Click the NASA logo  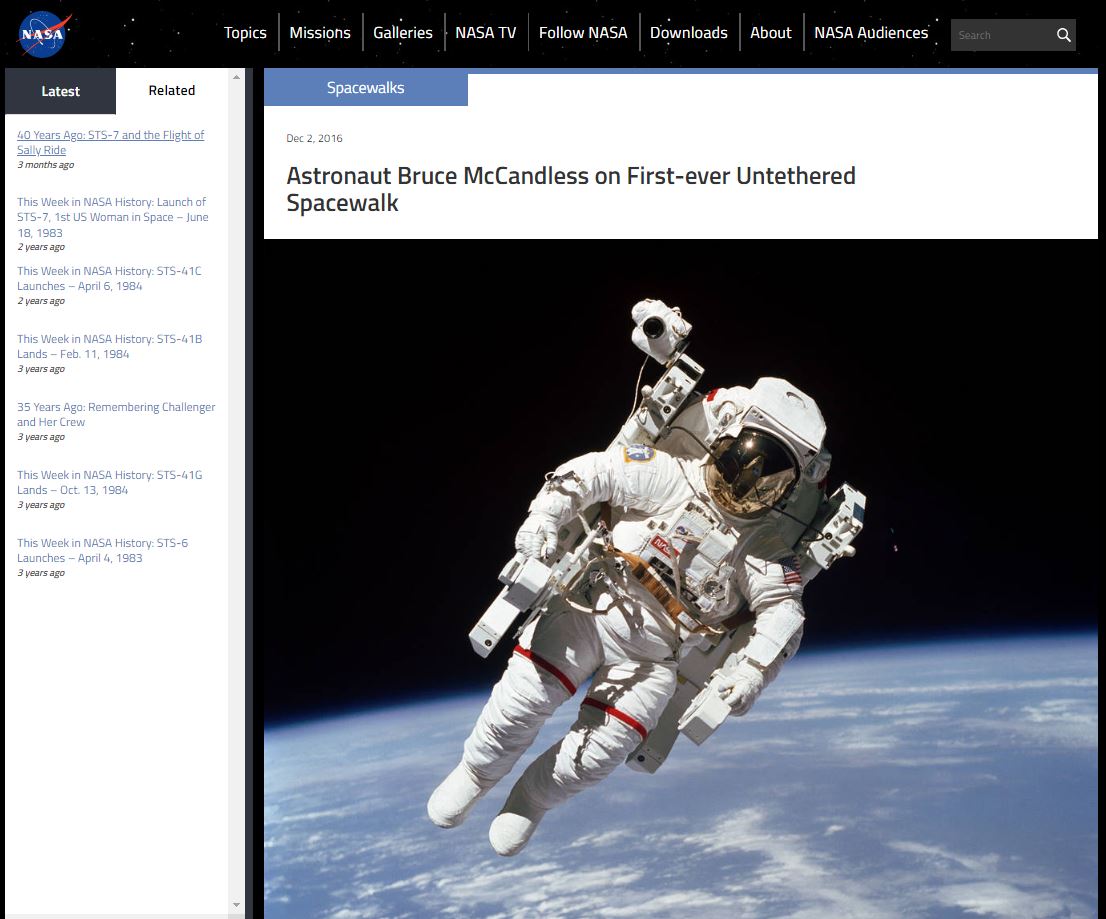tap(44, 34)
